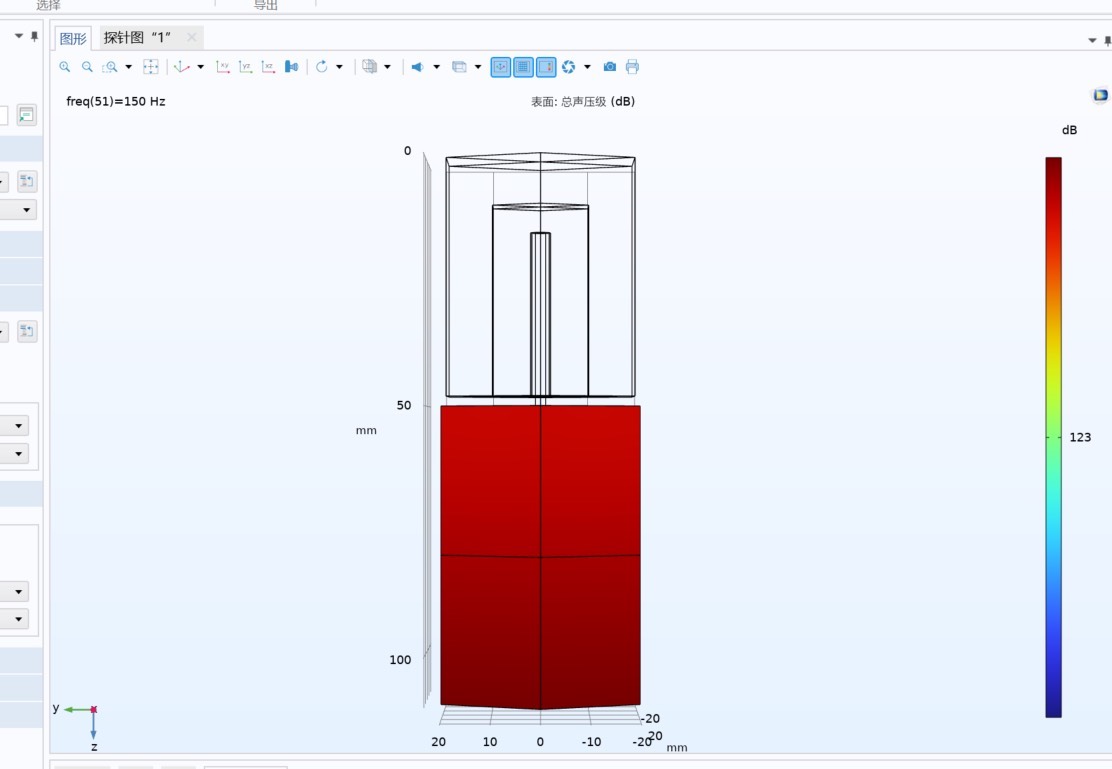Activate the Zoom Box tool
The height and width of the screenshot is (769, 1112).
click(110, 67)
